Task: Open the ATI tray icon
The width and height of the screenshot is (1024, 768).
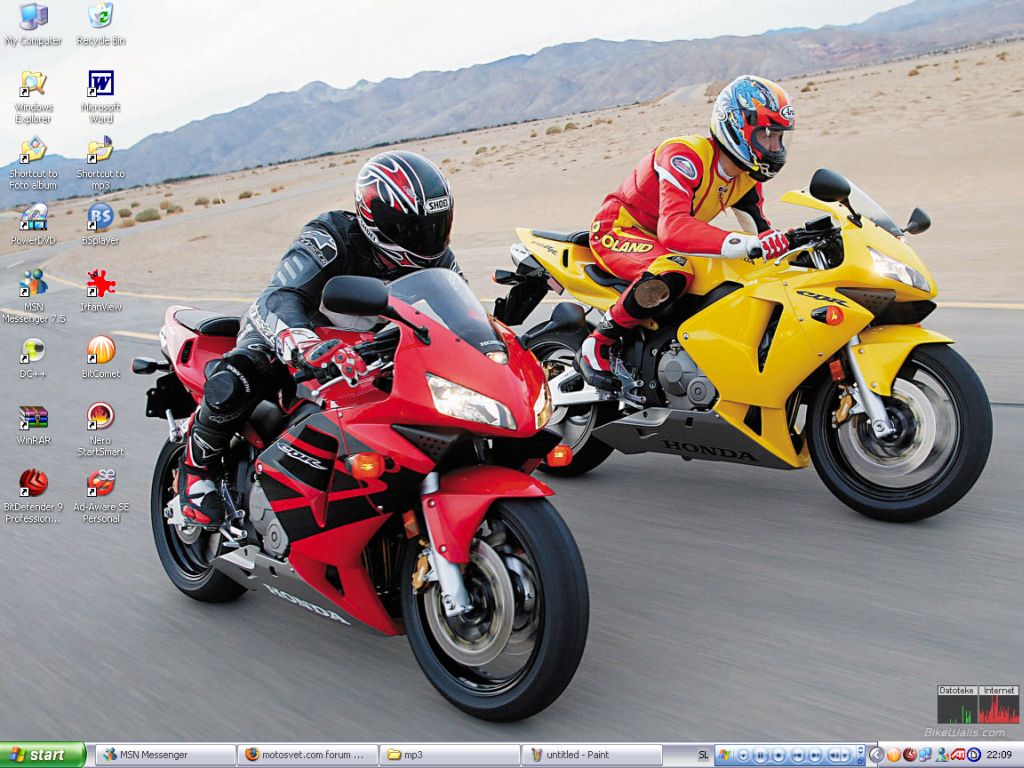Action: click(958, 755)
